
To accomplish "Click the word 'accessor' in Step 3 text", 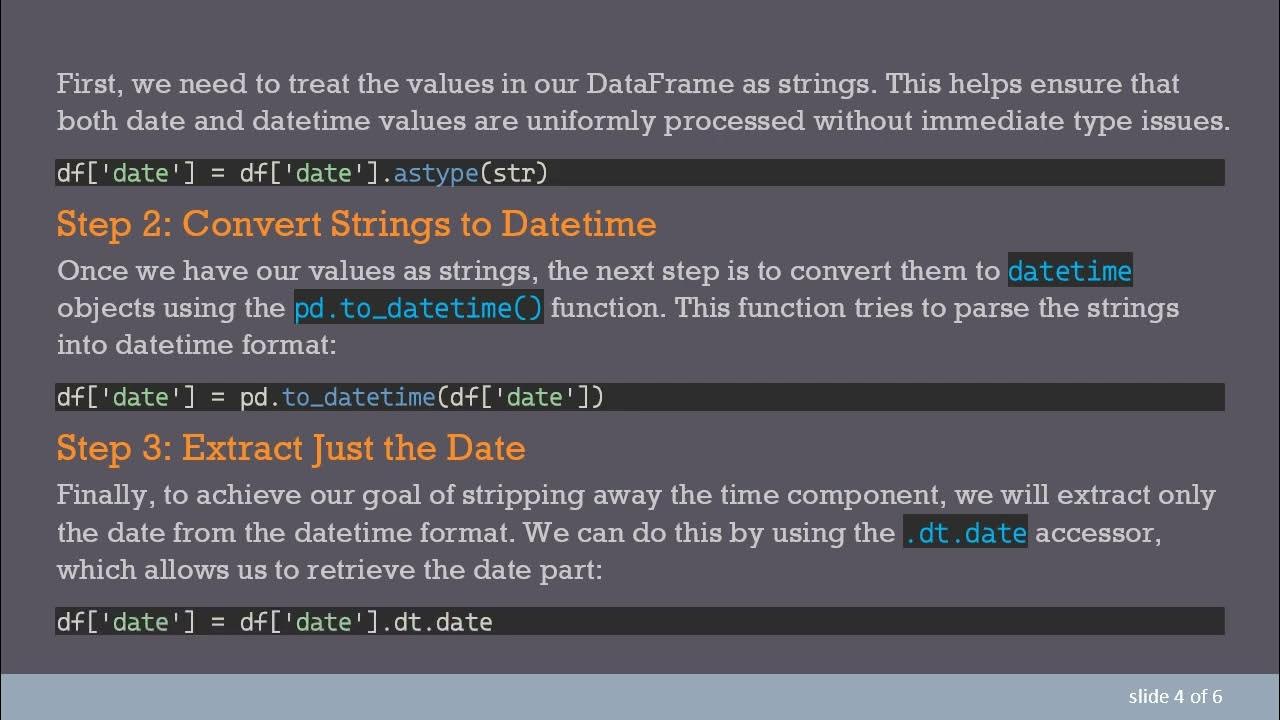I will point(1096,533).
